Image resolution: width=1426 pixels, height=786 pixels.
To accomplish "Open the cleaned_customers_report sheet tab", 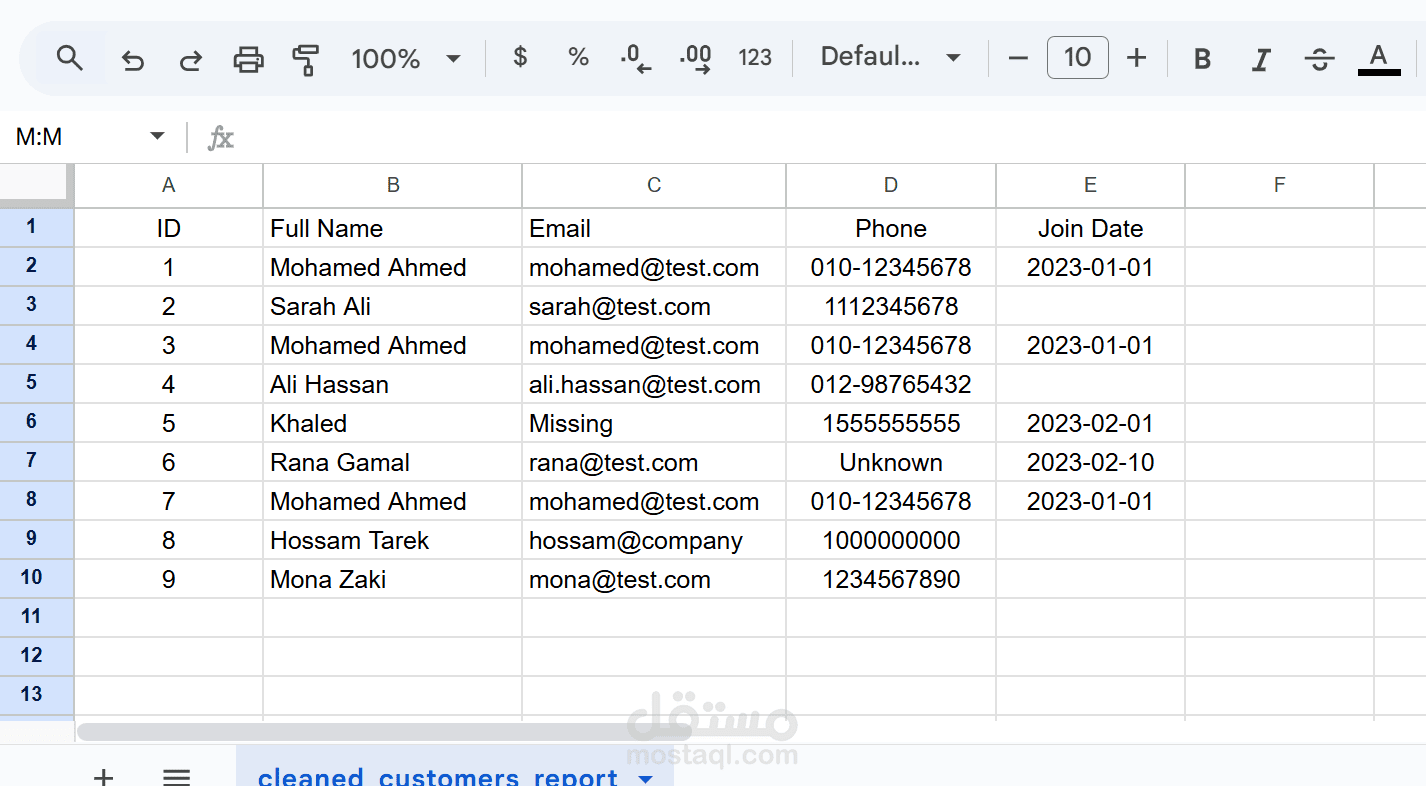I will point(438,776).
